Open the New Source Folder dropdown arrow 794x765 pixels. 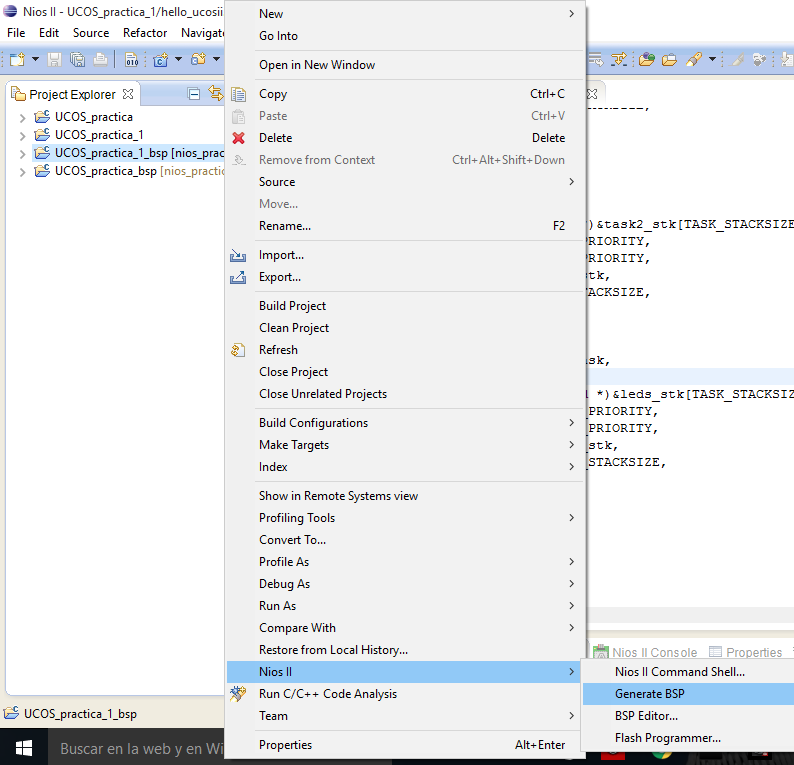coord(216,59)
